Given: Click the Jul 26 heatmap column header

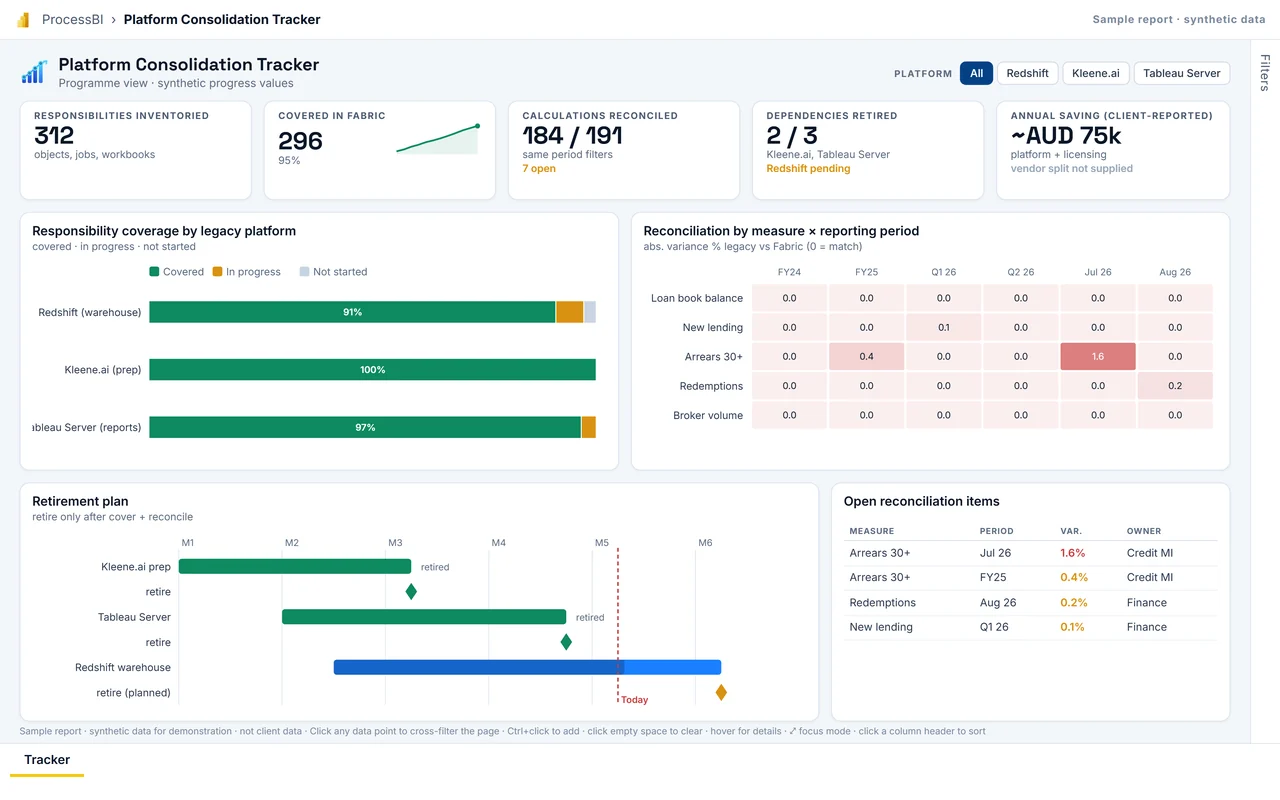Looking at the screenshot, I should [1098, 272].
